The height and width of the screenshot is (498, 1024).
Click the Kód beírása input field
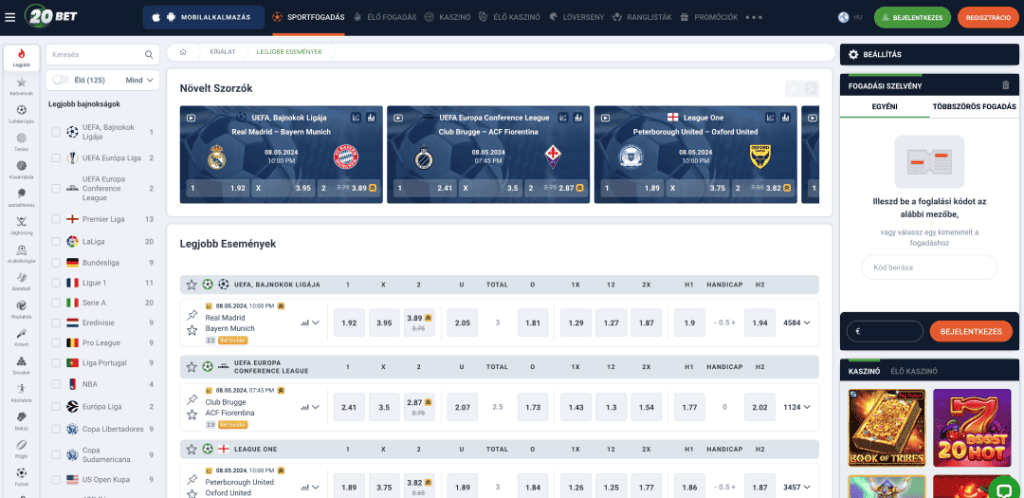[x=930, y=267]
